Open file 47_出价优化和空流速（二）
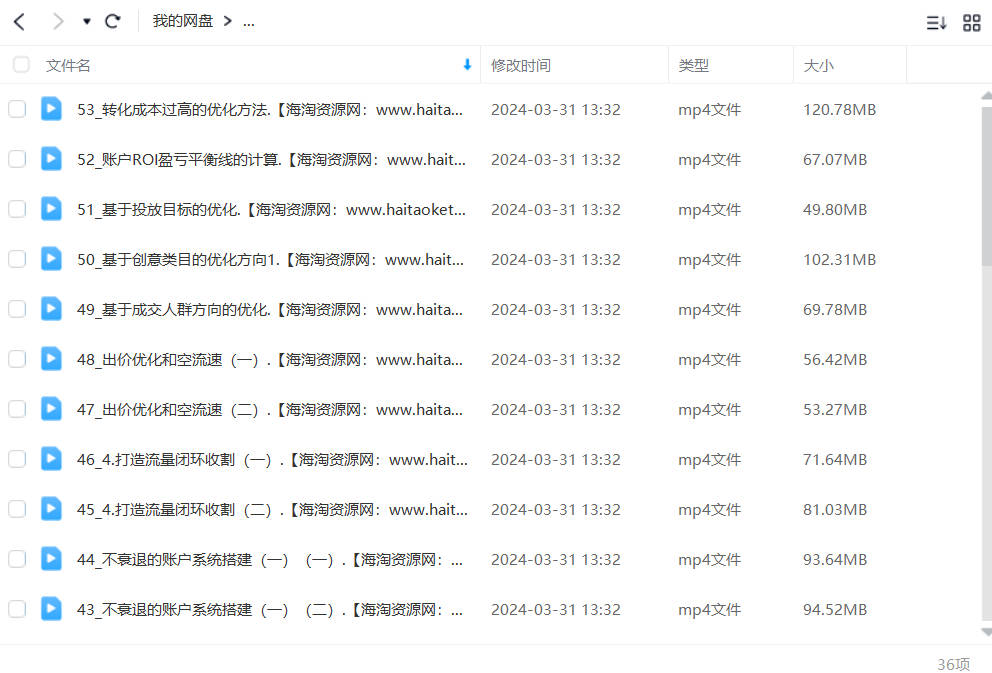 270,409
